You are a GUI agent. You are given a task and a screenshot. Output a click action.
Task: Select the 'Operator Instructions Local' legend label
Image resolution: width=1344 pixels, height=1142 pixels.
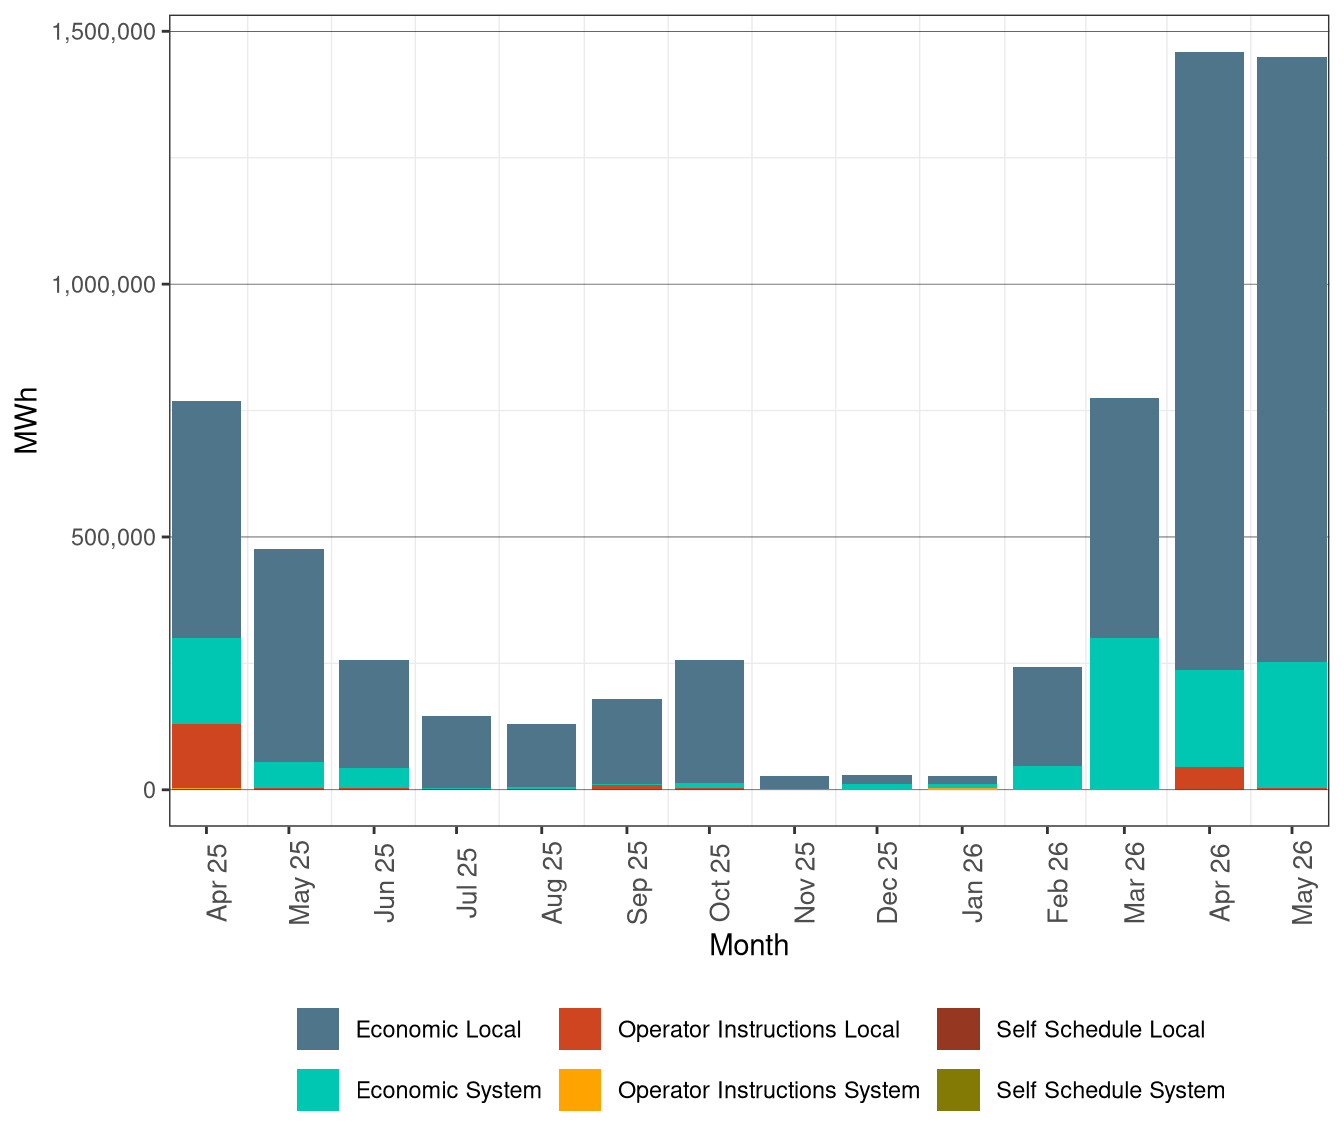759,1030
